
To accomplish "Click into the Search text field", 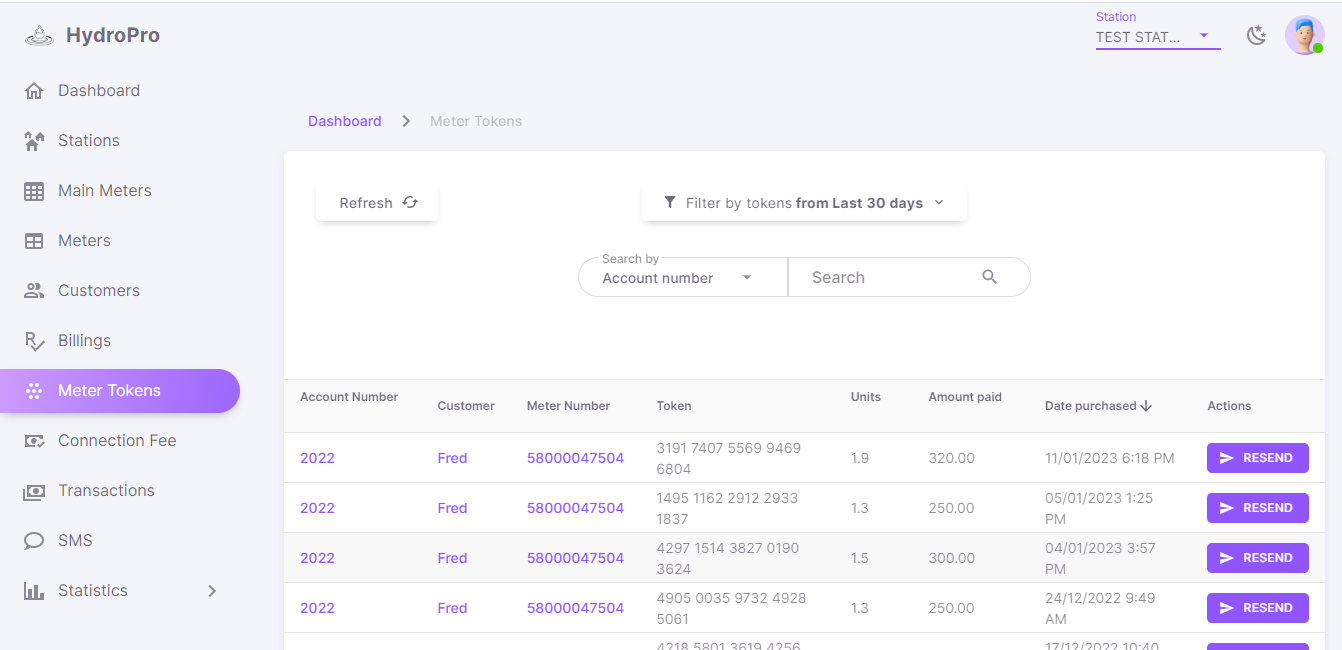I will pos(885,278).
